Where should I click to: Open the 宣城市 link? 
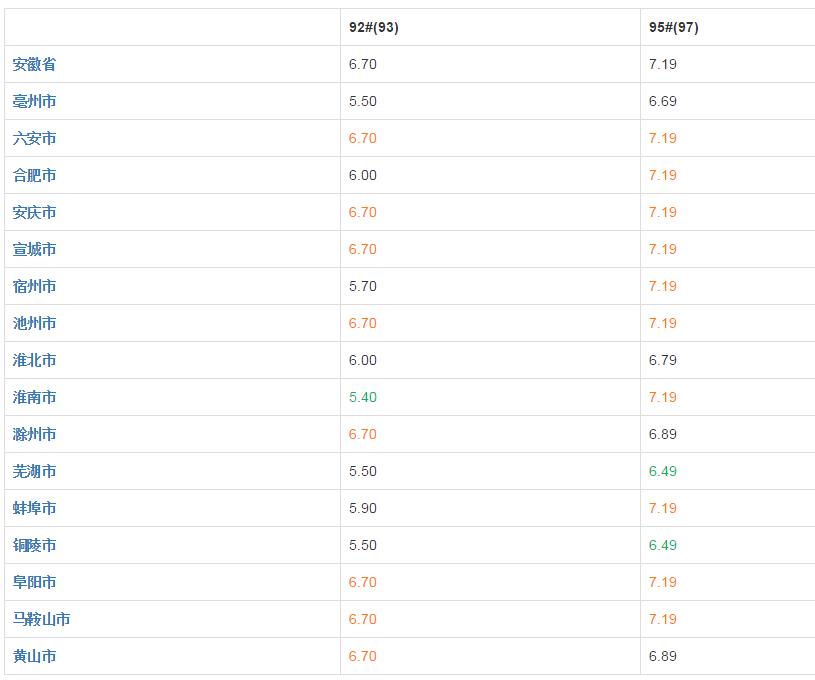(x=34, y=249)
